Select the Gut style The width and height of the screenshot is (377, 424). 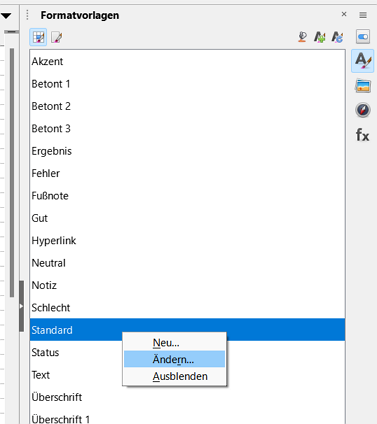(187, 218)
